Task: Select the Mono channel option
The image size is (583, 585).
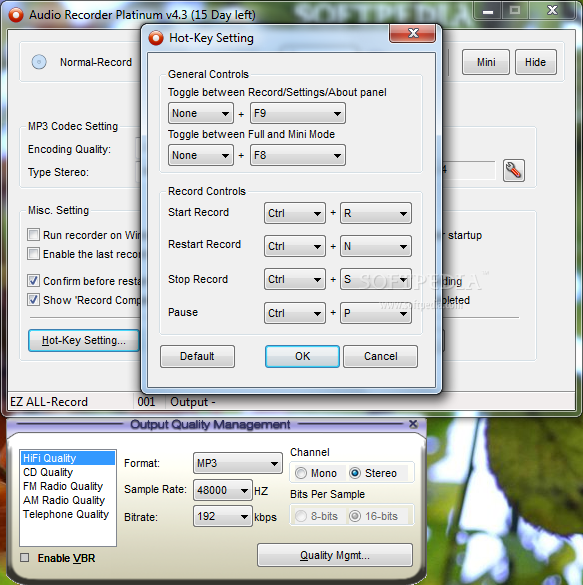Action: 301,473
